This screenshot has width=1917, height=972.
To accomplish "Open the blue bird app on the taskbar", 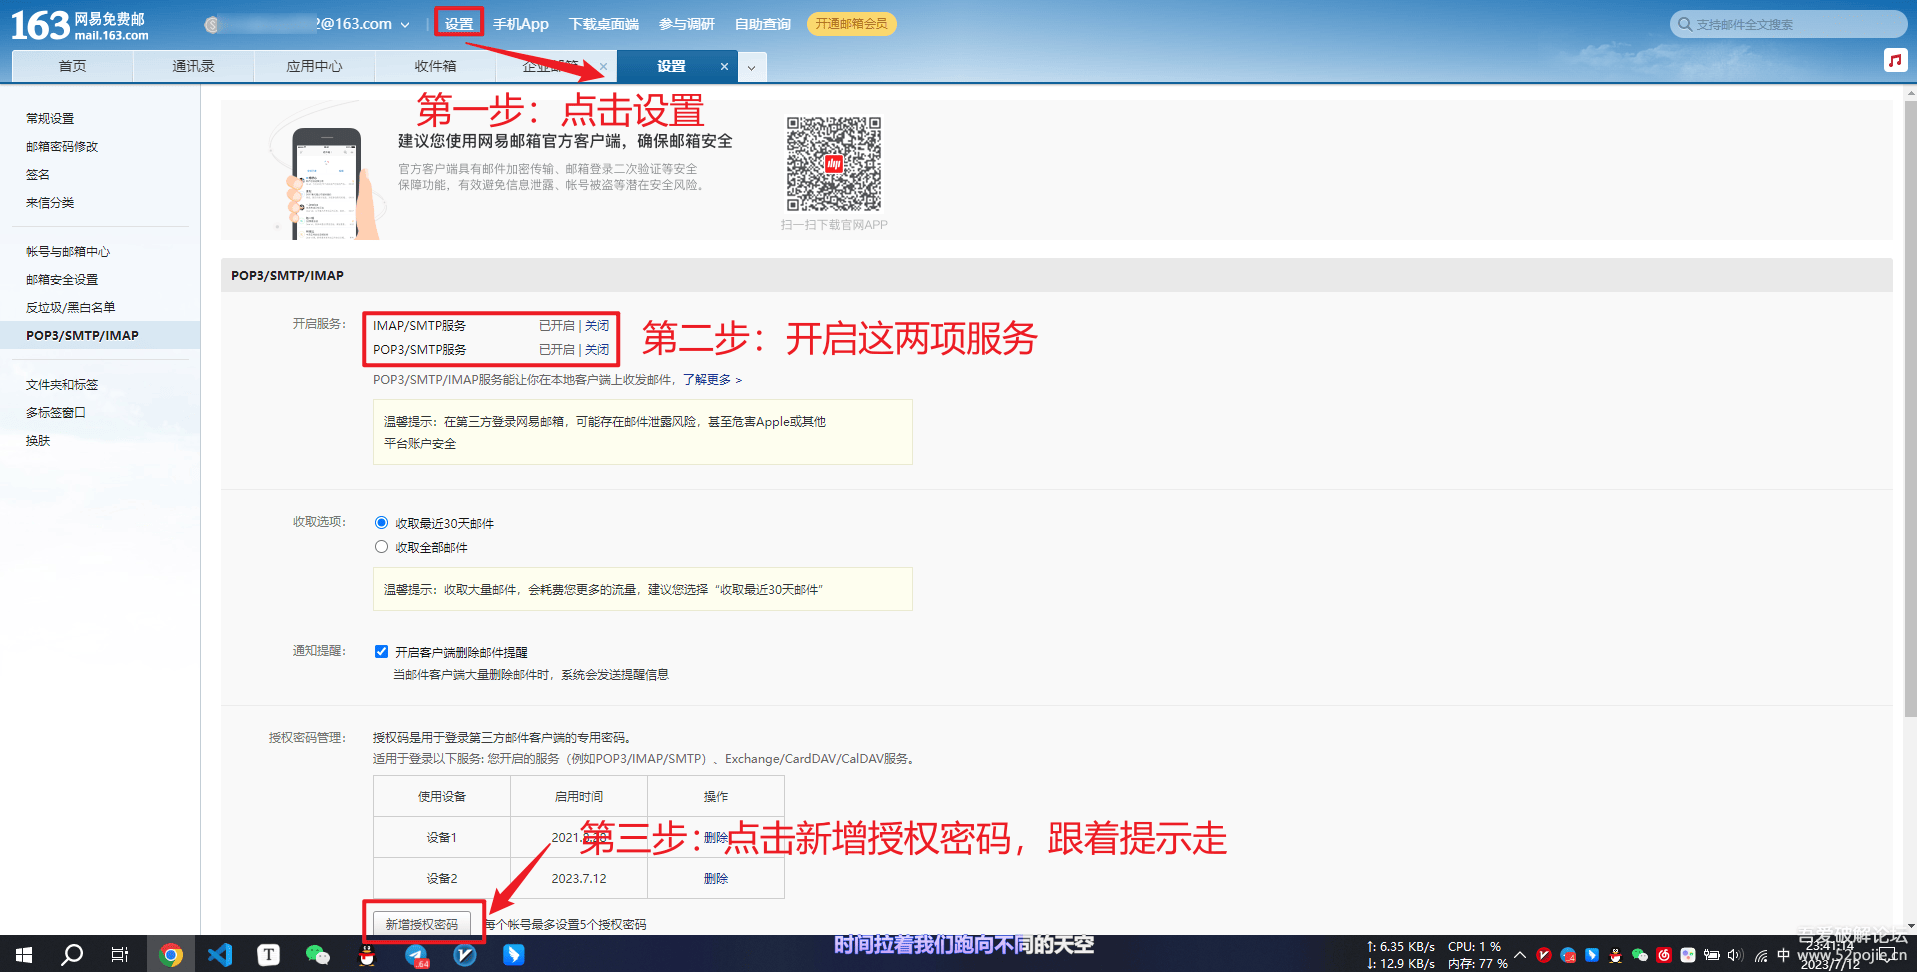I will click(x=514, y=955).
